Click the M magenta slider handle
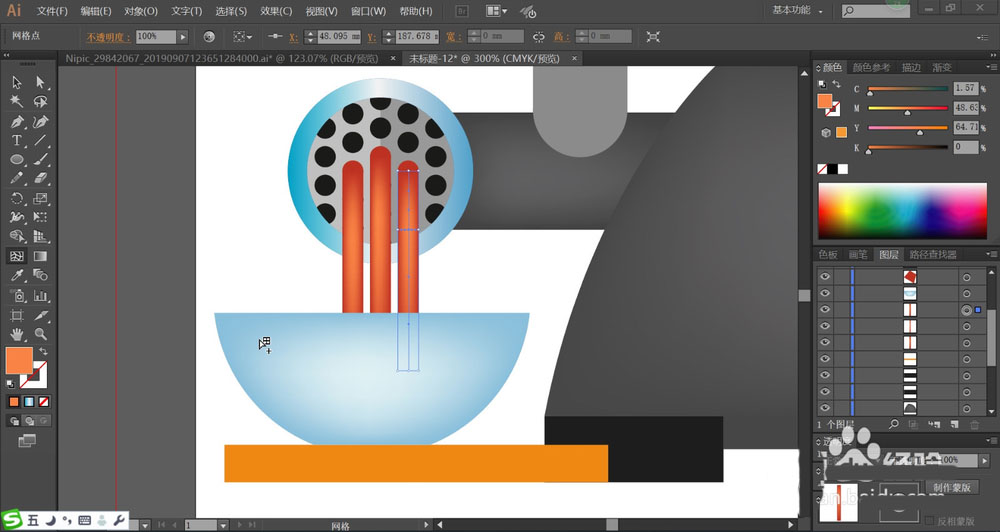Viewport: 1000px width, 532px height. point(908,112)
